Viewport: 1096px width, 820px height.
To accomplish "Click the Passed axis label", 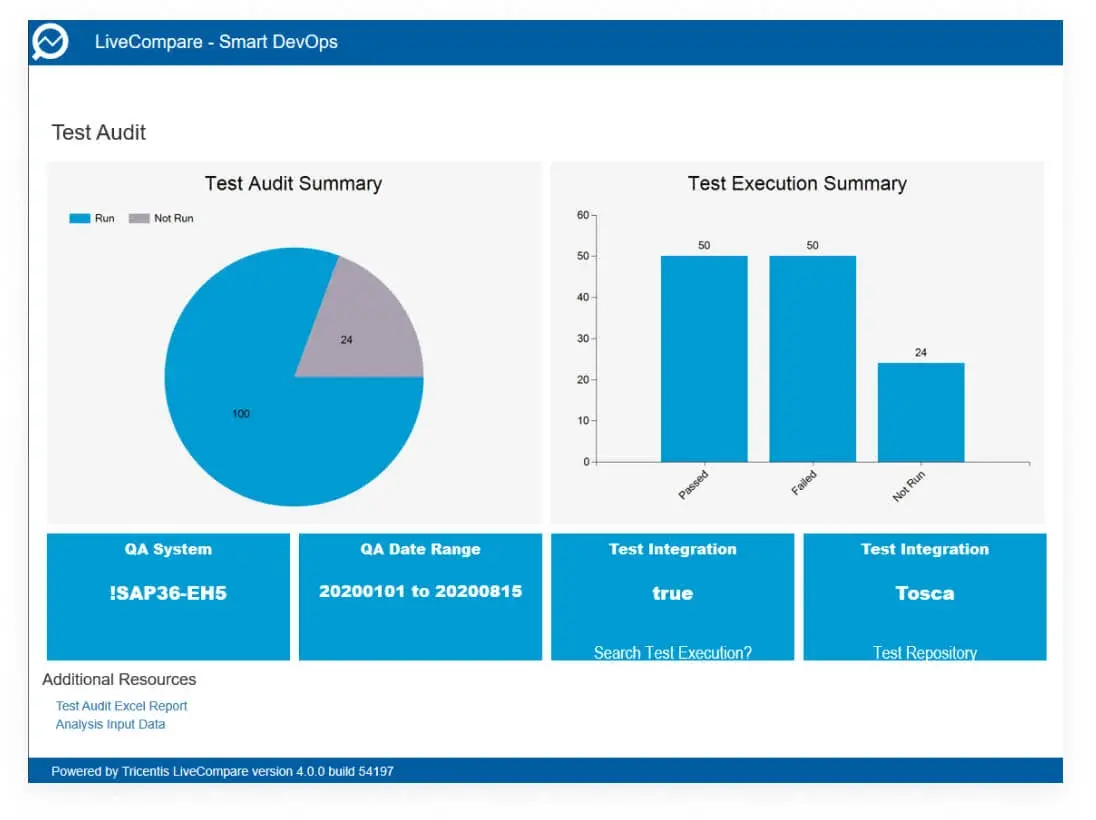I will pos(693,484).
